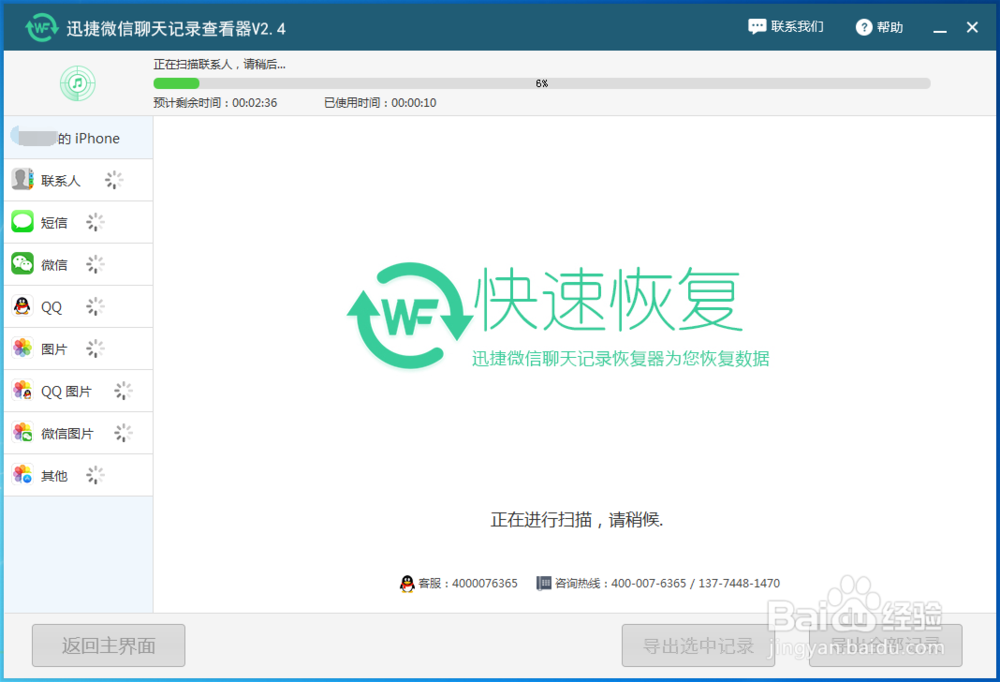Click the green scan progress bar
1000x682 pixels.
click(177, 83)
